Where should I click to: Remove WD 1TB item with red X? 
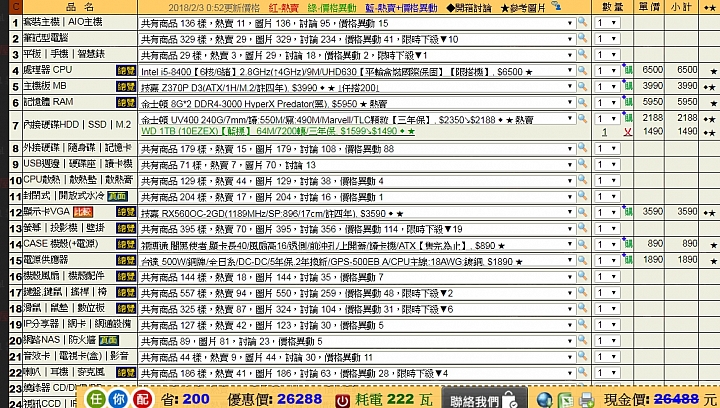pos(628,132)
